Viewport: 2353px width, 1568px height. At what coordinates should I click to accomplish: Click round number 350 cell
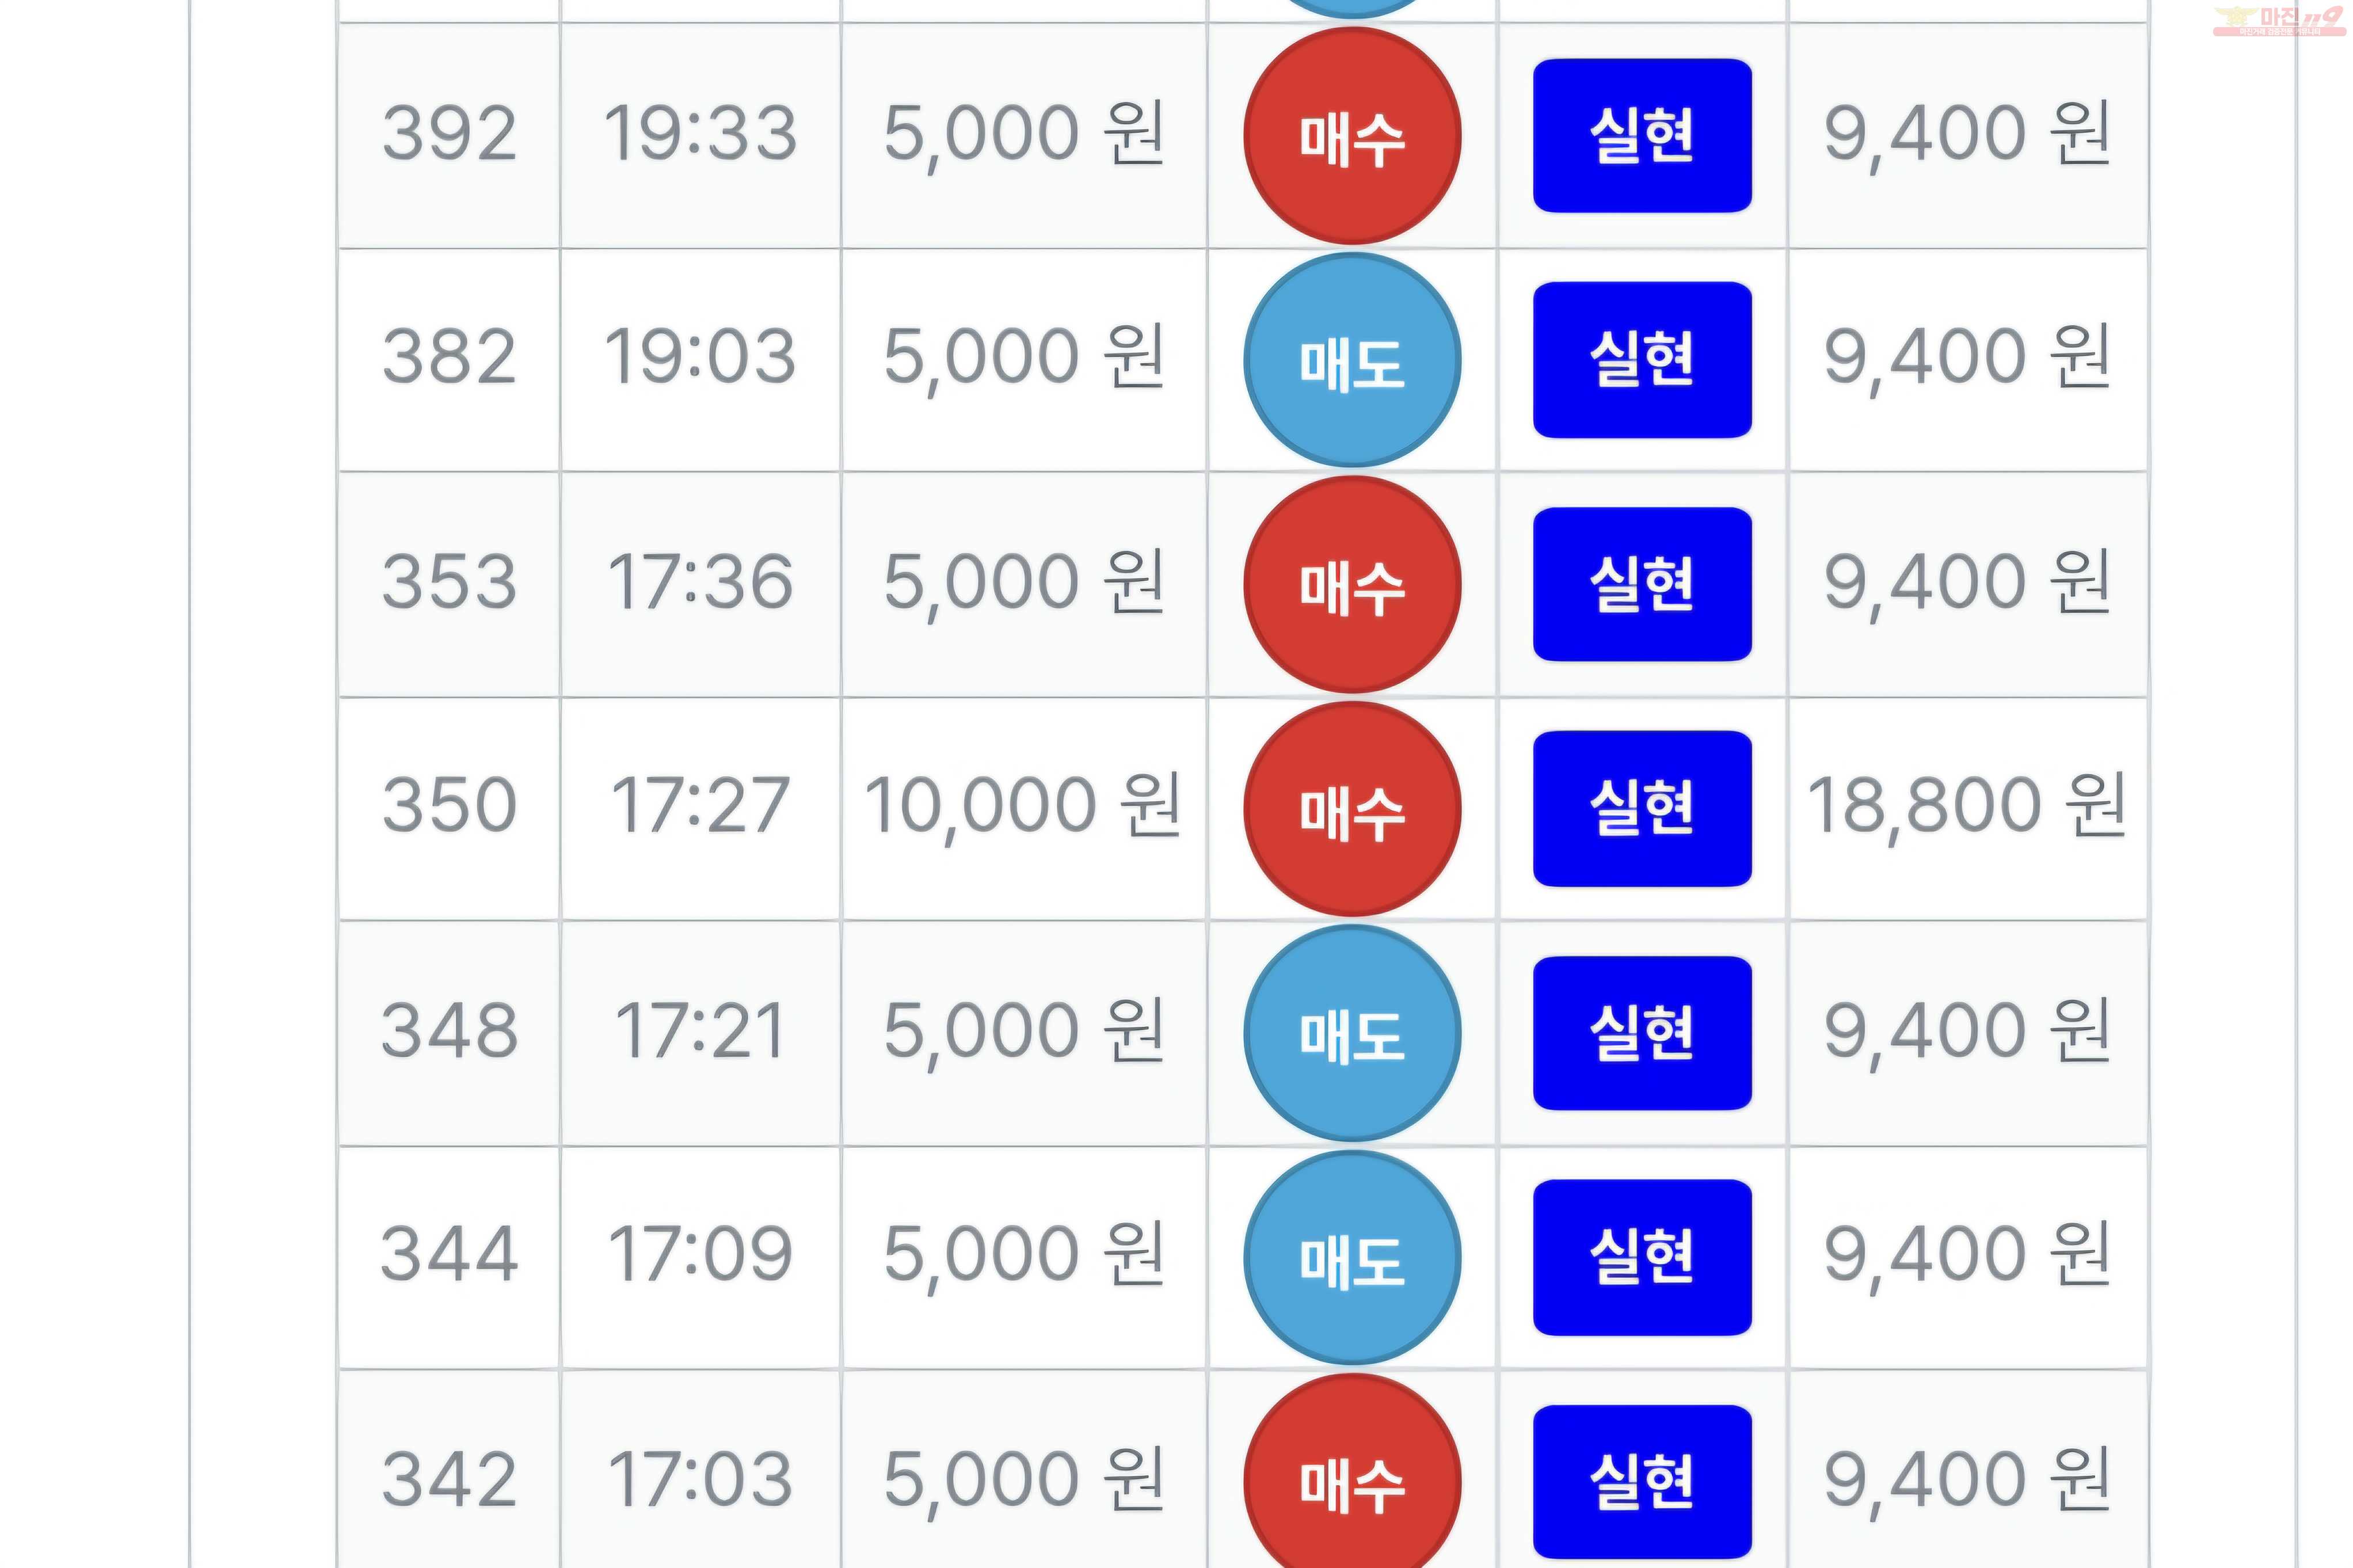coord(449,809)
